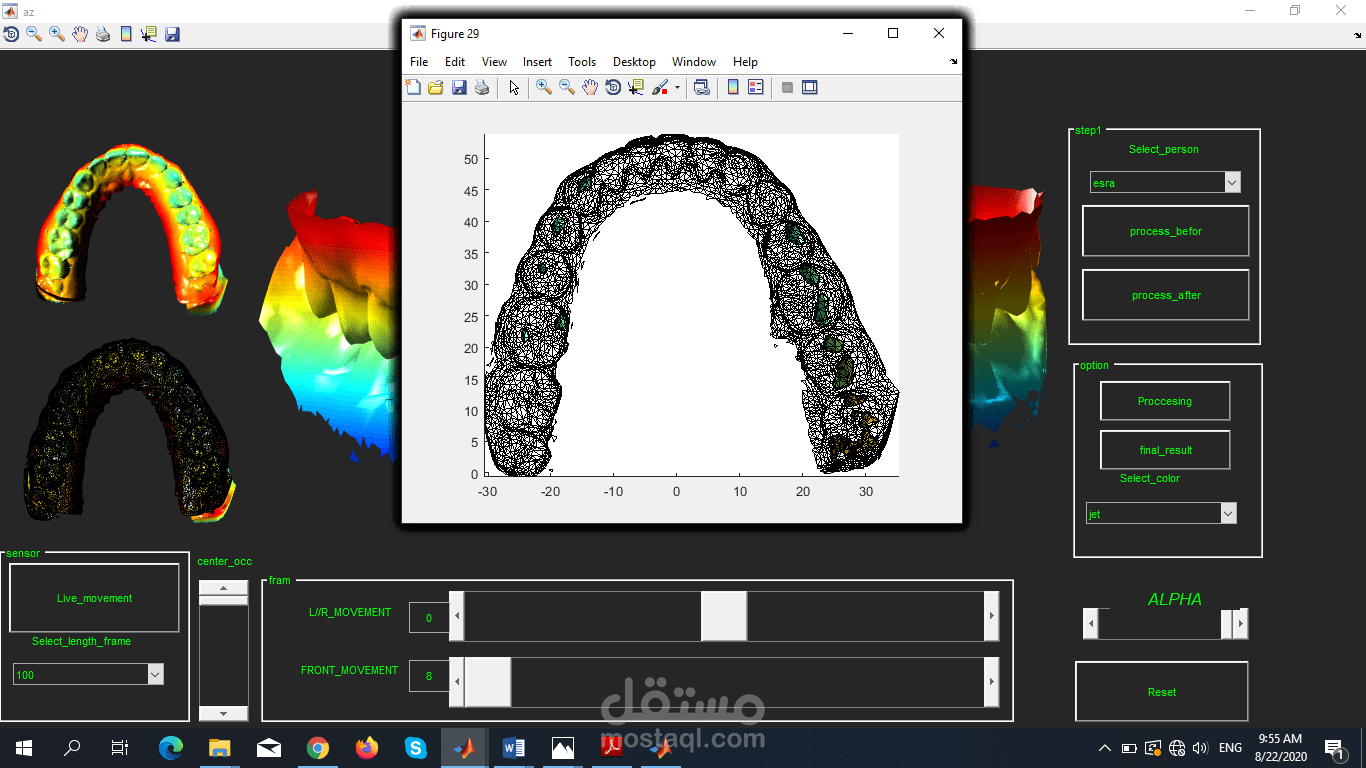Click Rotate 3D icon in az window toolbar

tap(11, 34)
